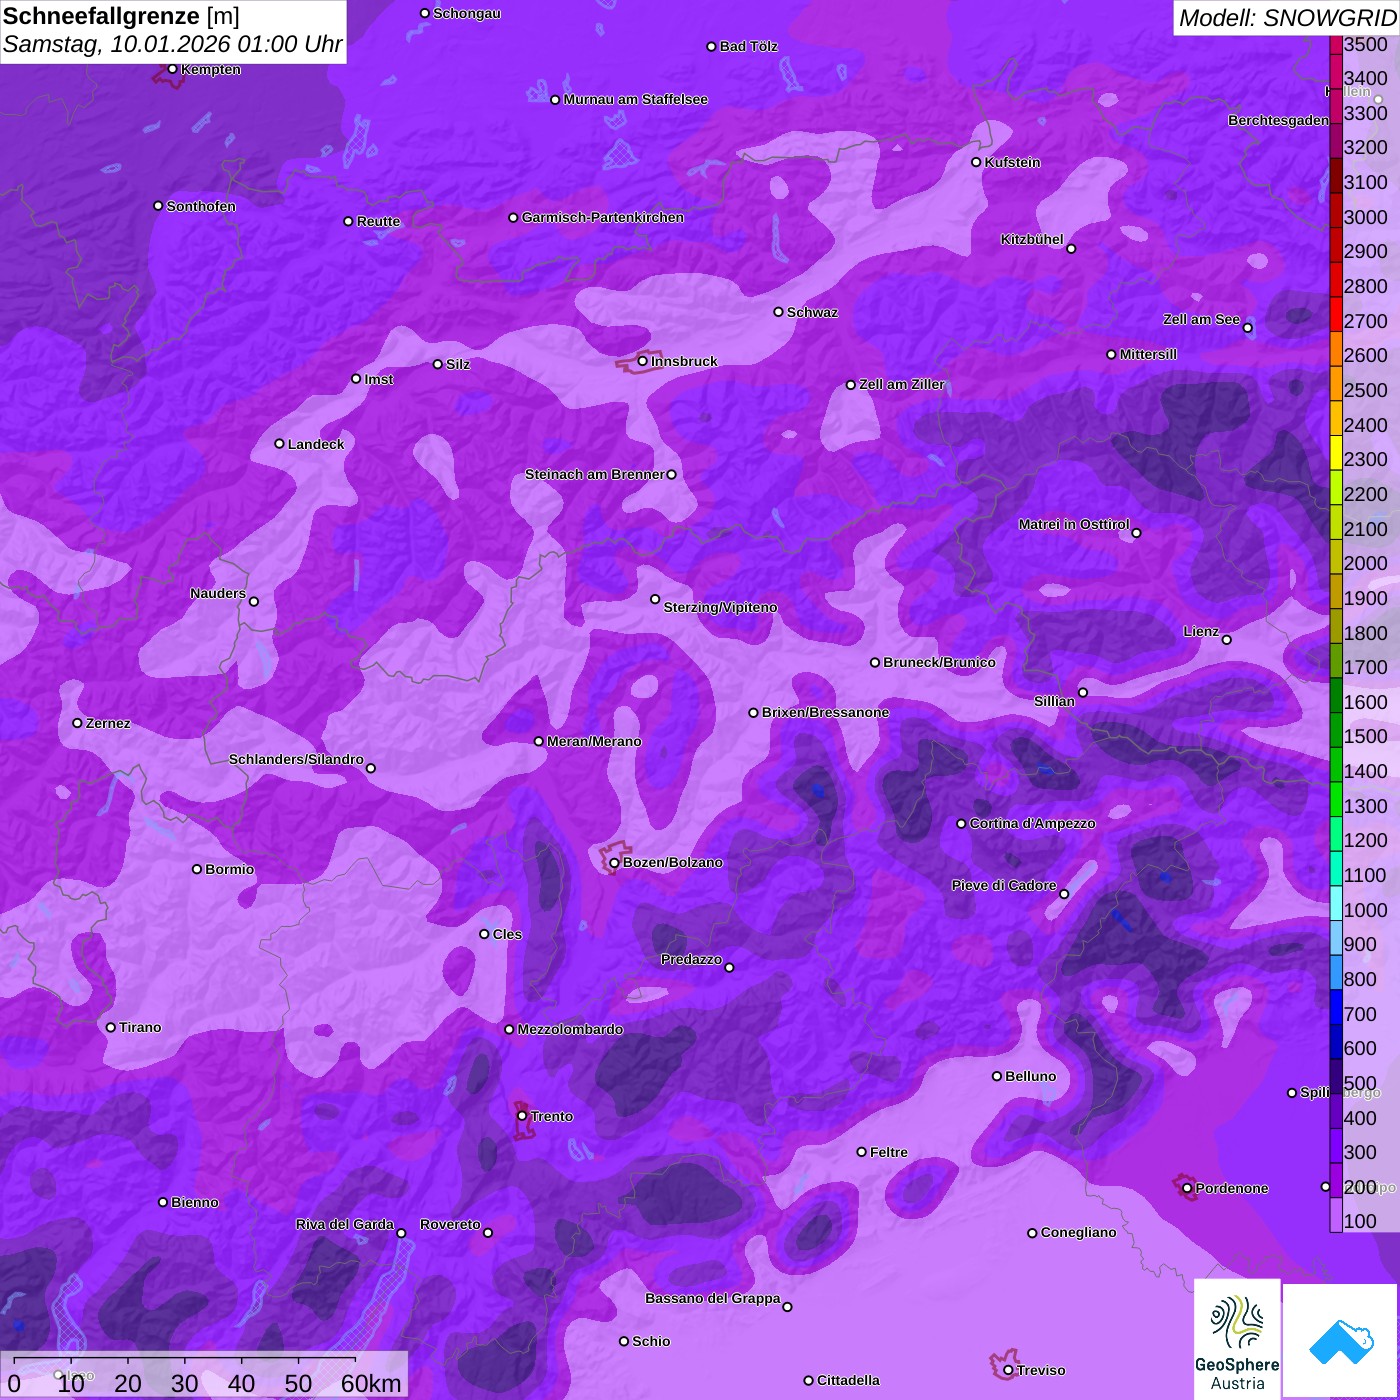Click the date Samstag, 10.01.2026 01:00 Uhr
Viewport: 1400px width, 1400px height.
tap(172, 45)
